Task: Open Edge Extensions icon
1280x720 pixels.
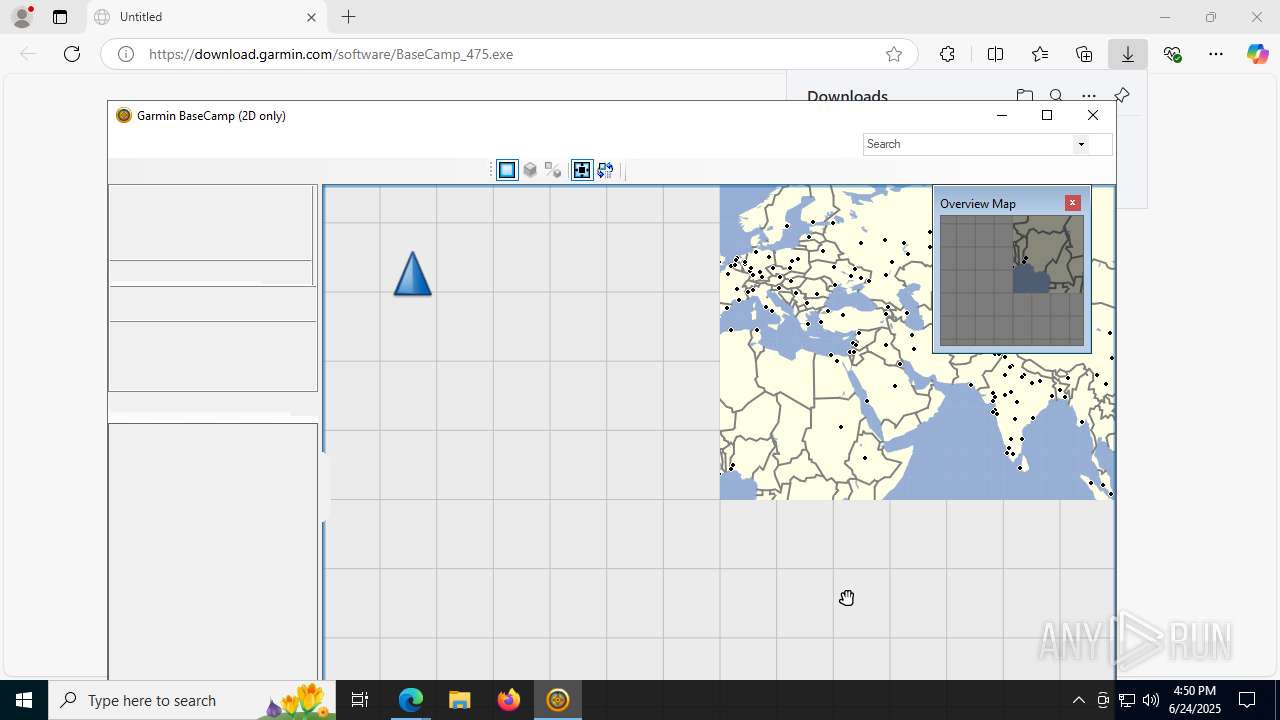Action: pos(947,54)
